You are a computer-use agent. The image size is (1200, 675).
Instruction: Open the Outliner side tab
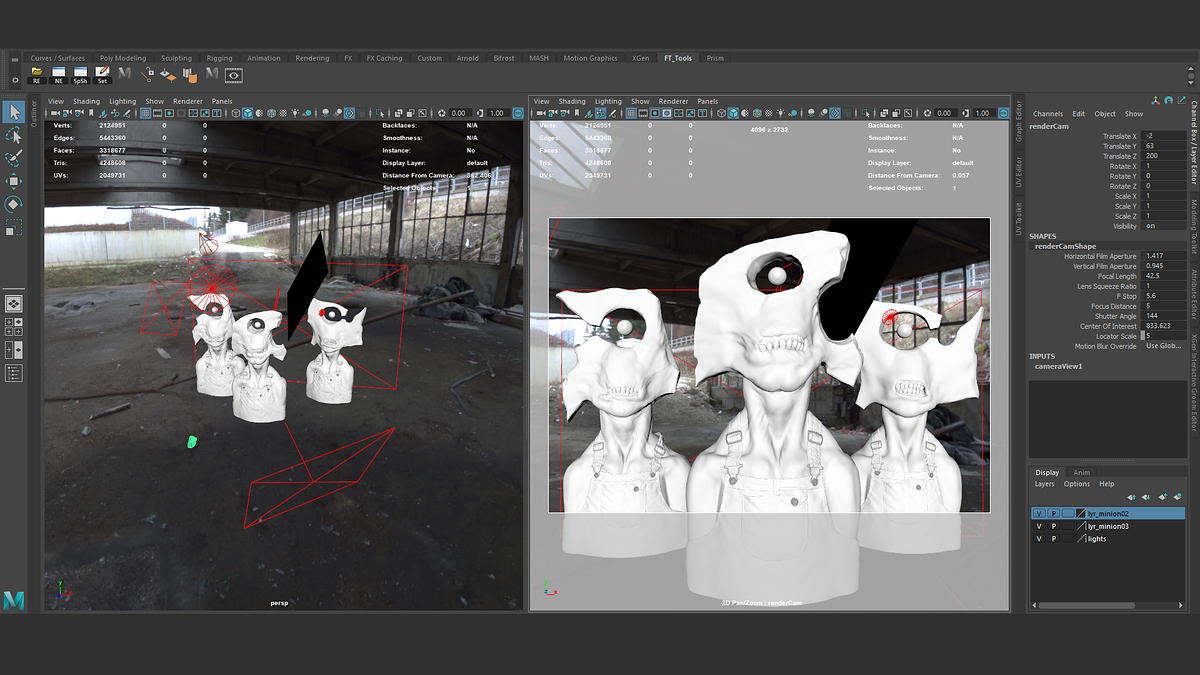(x=33, y=113)
